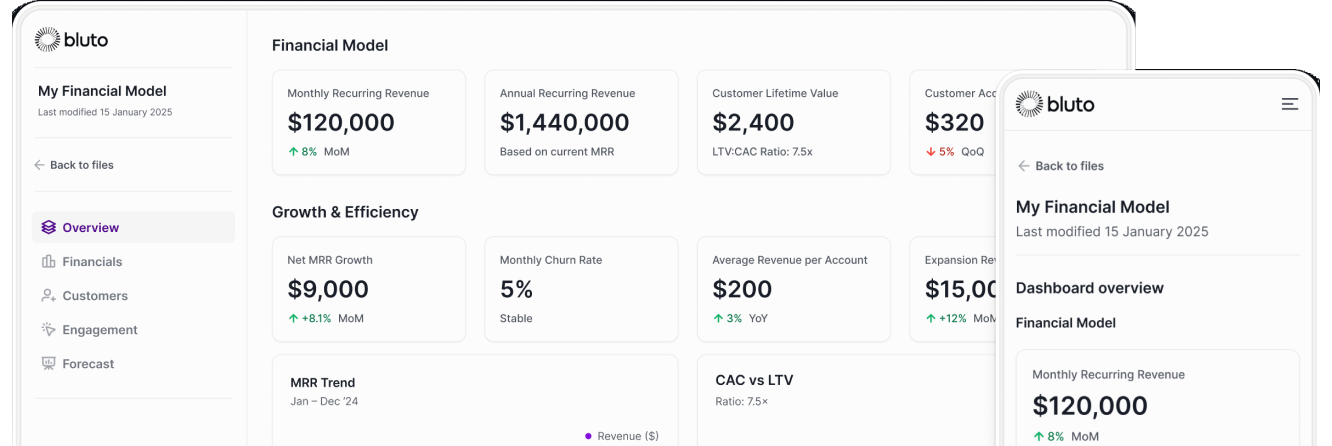Switch to the Forecast section
The height and width of the screenshot is (446, 1332).
coord(88,364)
